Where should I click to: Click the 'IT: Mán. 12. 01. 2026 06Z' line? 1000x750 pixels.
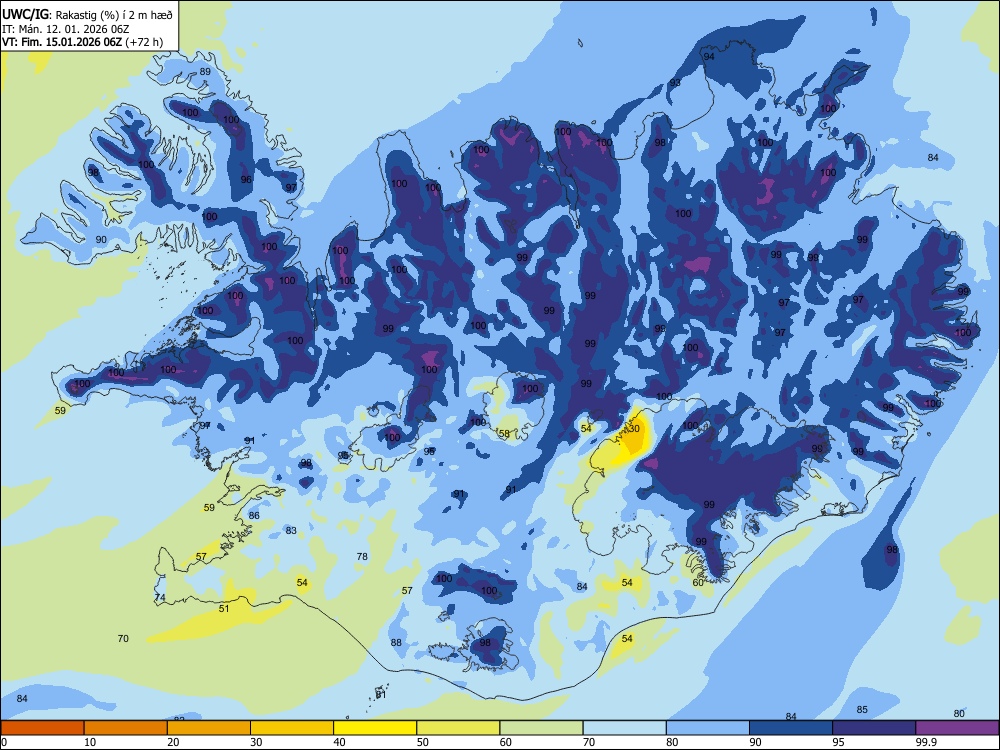pyautogui.click(x=66, y=29)
